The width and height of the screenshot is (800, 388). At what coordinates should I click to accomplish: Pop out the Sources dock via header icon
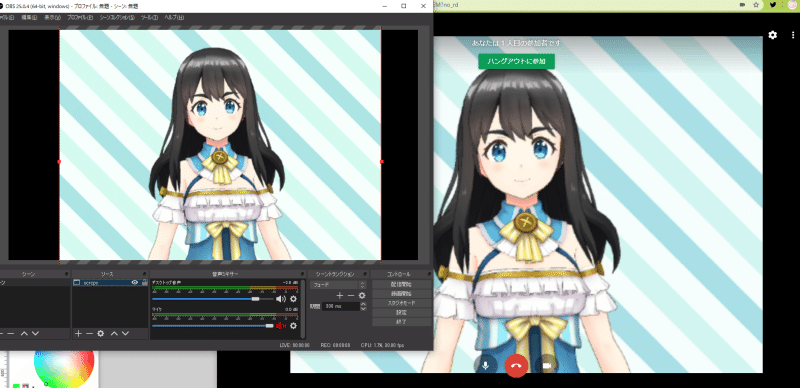coord(145,274)
